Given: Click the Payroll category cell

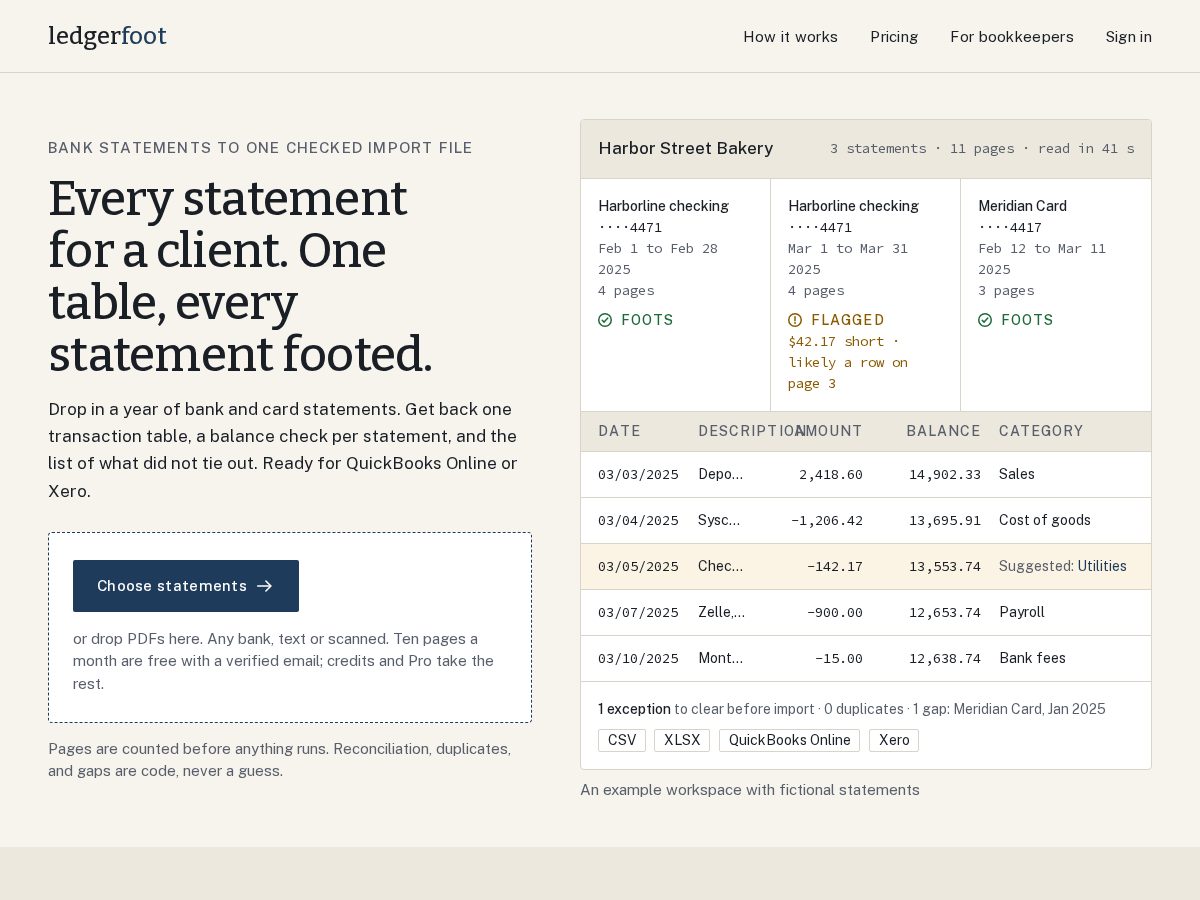Looking at the screenshot, I should [x=1022, y=613].
